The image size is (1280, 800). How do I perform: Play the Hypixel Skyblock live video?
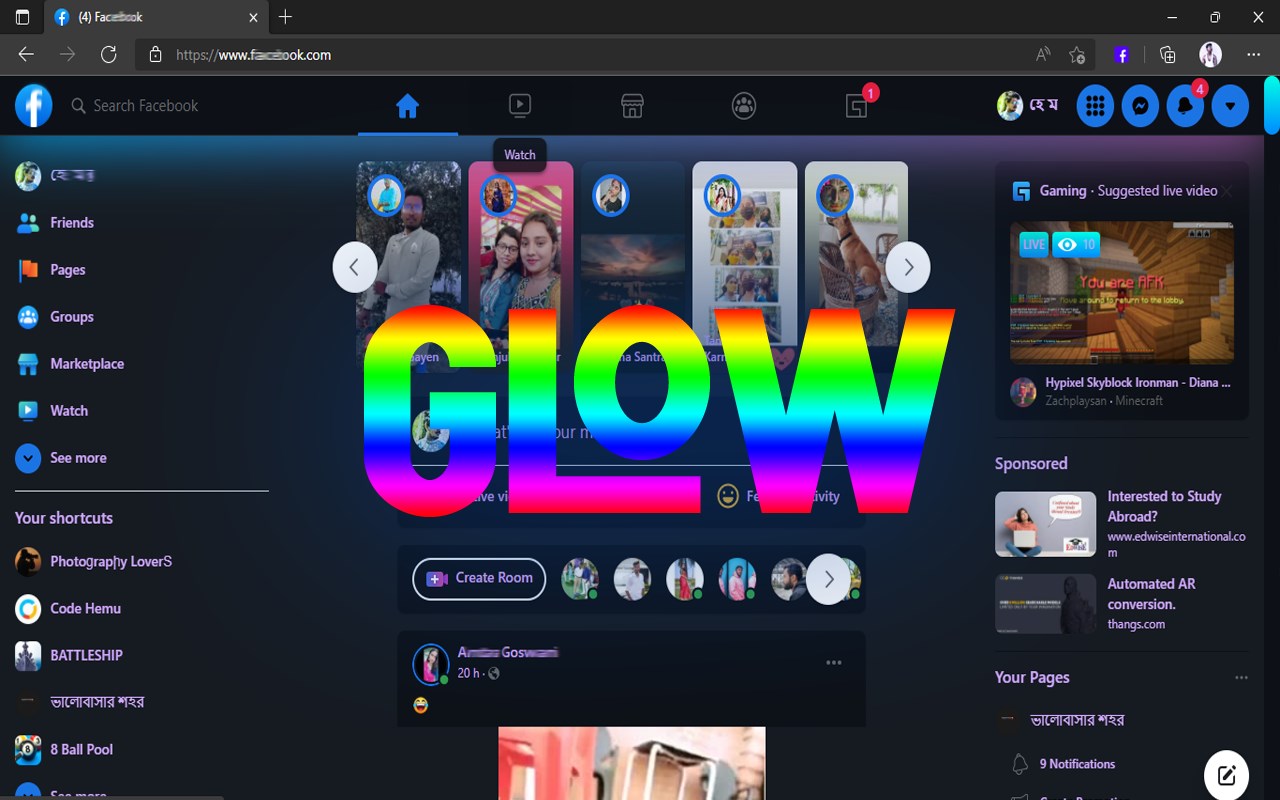(1122, 292)
